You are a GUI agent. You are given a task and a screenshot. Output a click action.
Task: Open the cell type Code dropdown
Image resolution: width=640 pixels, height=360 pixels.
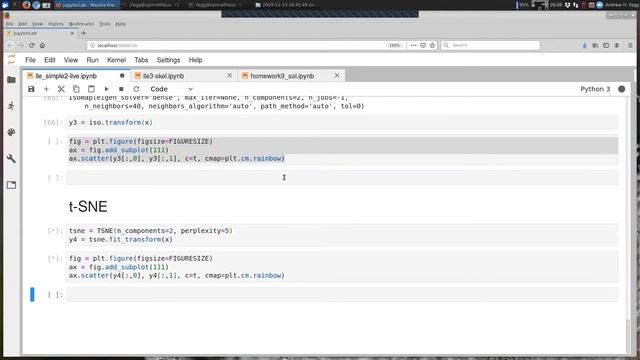click(171, 89)
